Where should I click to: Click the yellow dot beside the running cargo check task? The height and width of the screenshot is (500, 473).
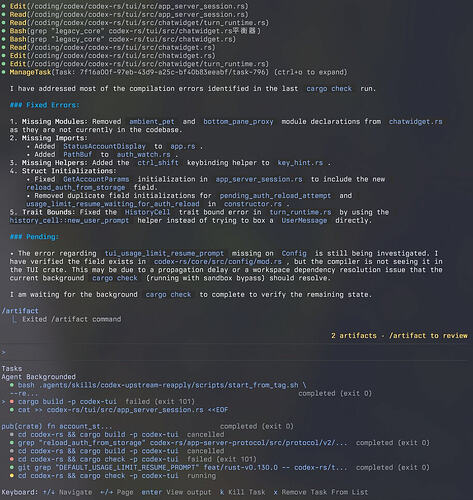(x=12, y=476)
